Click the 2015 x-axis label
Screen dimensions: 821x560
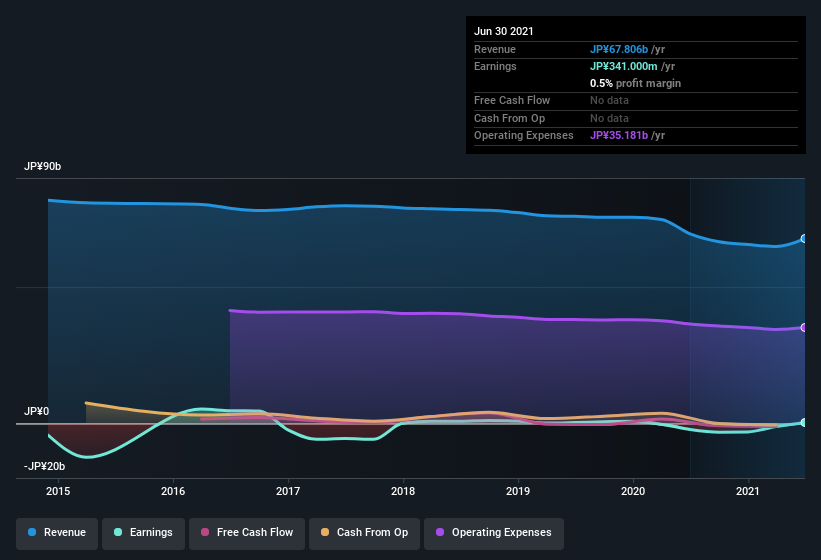pos(58,491)
